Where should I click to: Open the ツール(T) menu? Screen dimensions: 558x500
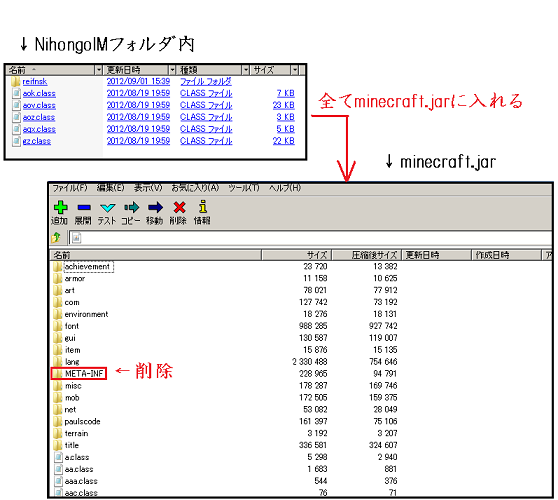[244, 188]
